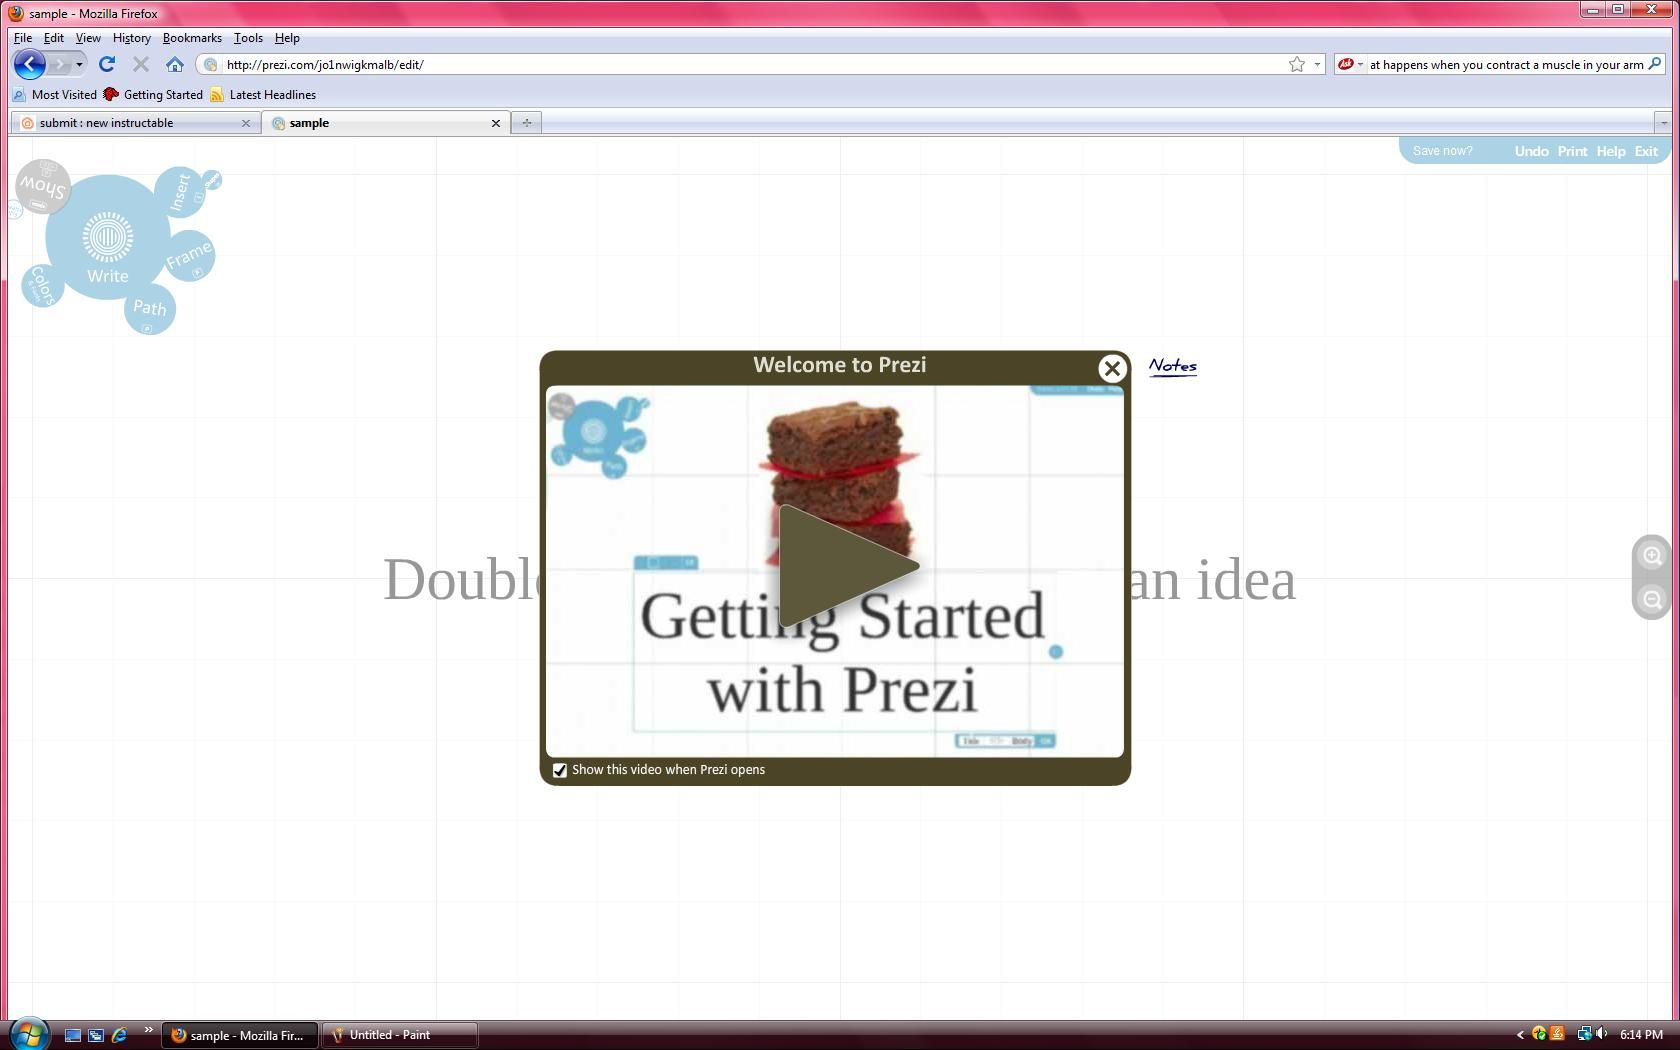The image size is (1680, 1050).
Task: Close the 'Welcome to Prezi' dialog
Action: pyautogui.click(x=1112, y=368)
